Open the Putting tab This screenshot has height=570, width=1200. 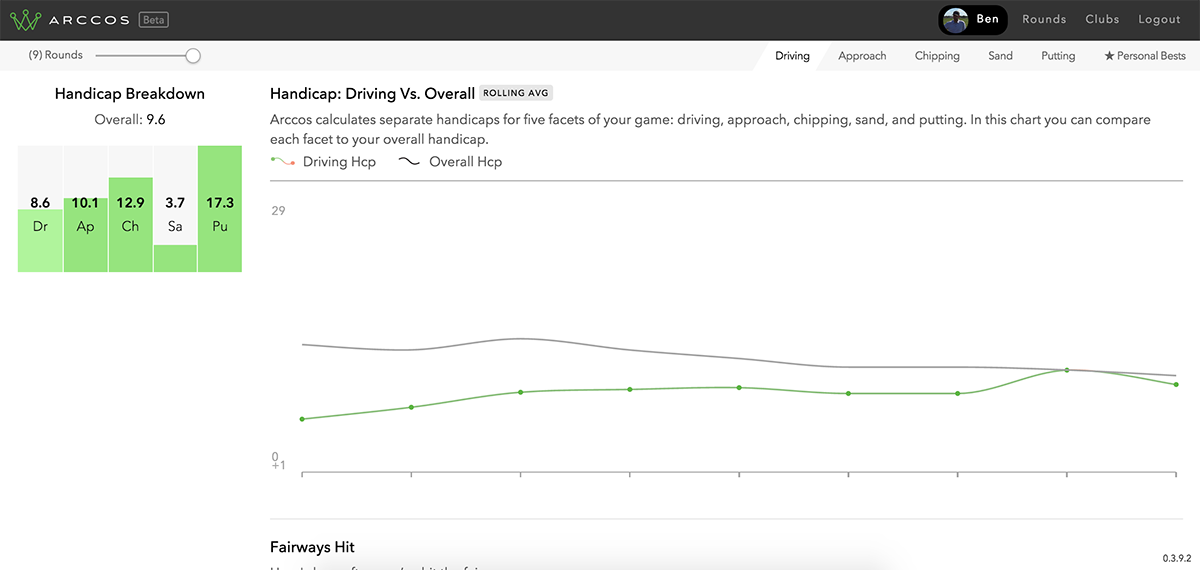(x=1058, y=56)
